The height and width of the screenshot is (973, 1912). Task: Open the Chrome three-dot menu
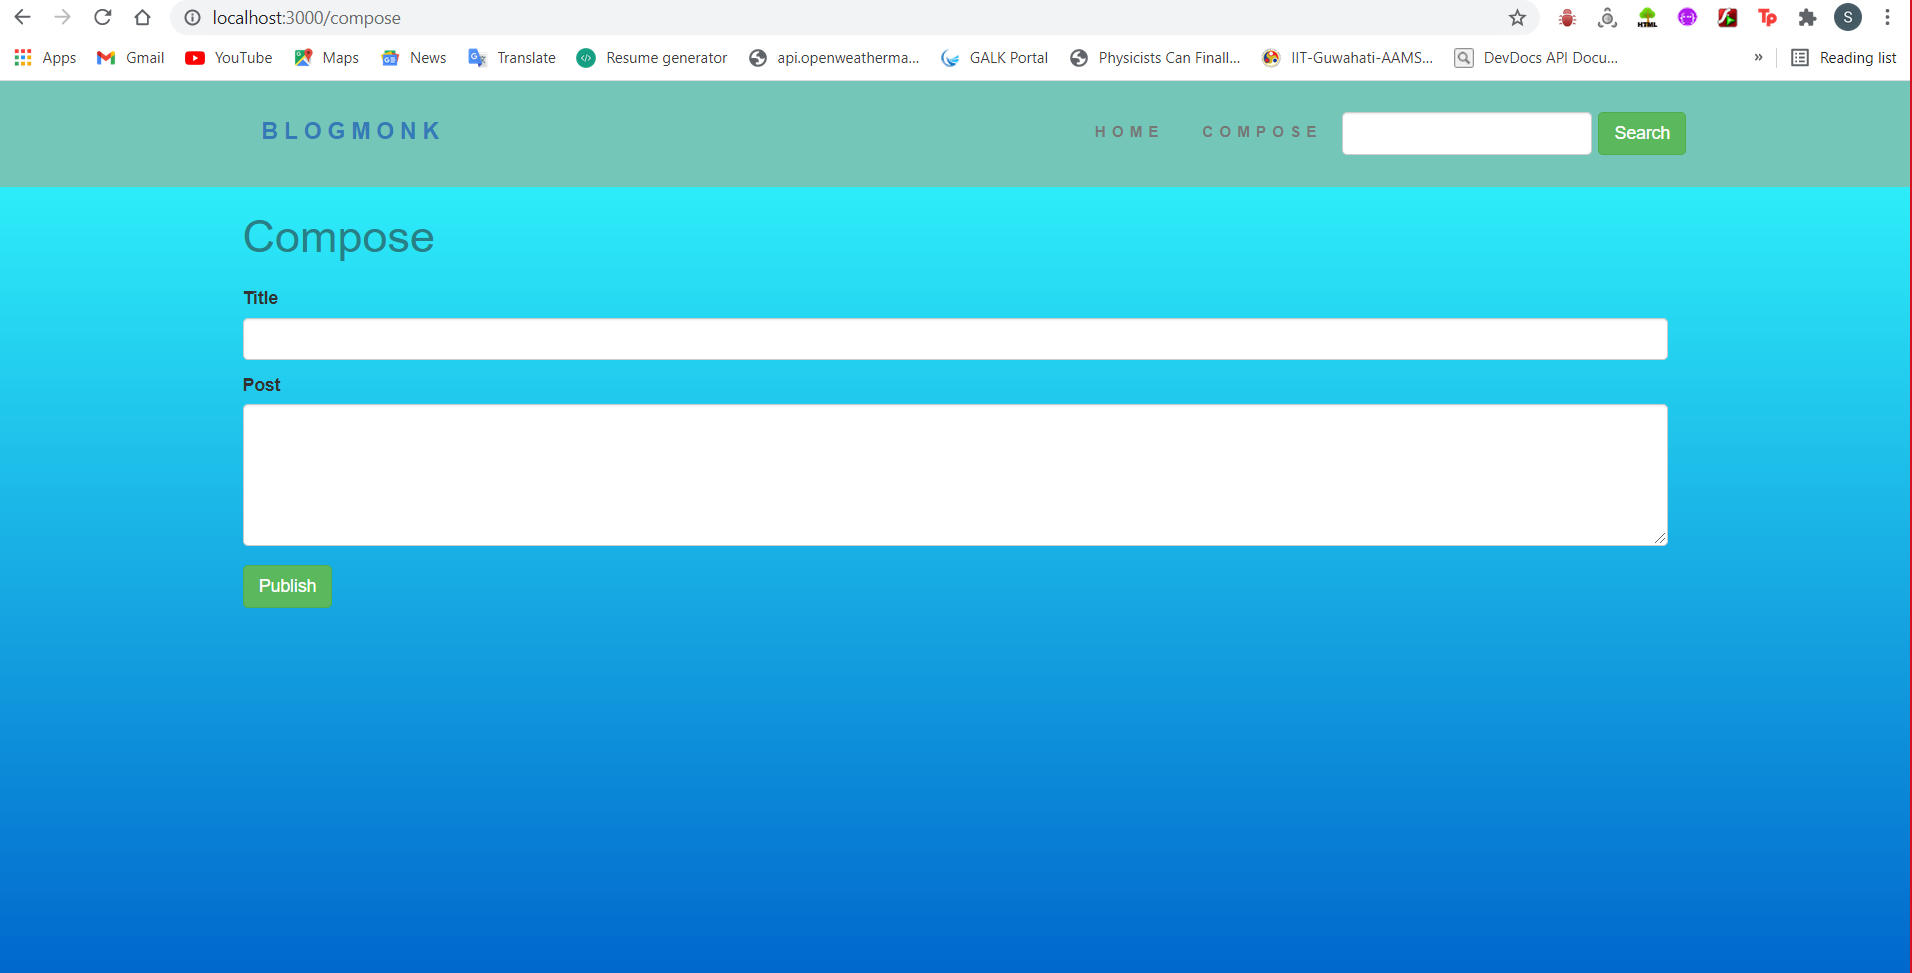pos(1887,17)
